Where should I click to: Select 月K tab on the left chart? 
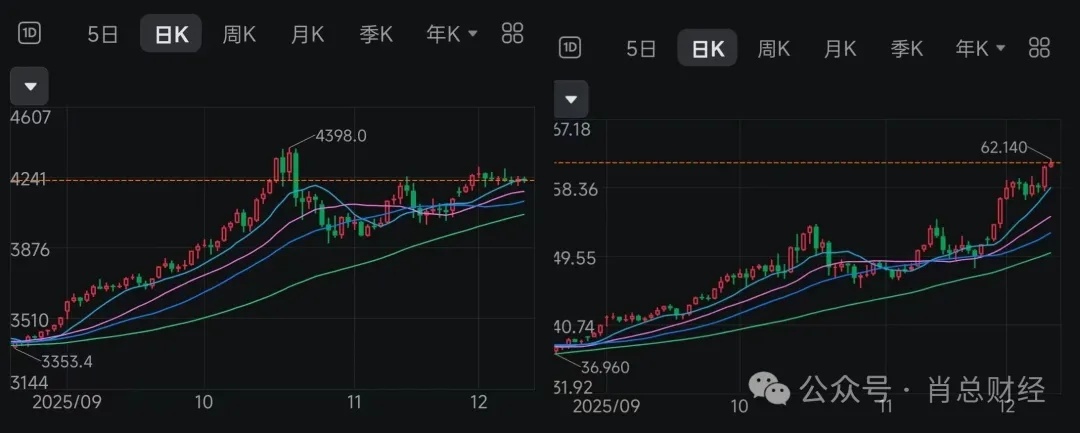click(307, 34)
